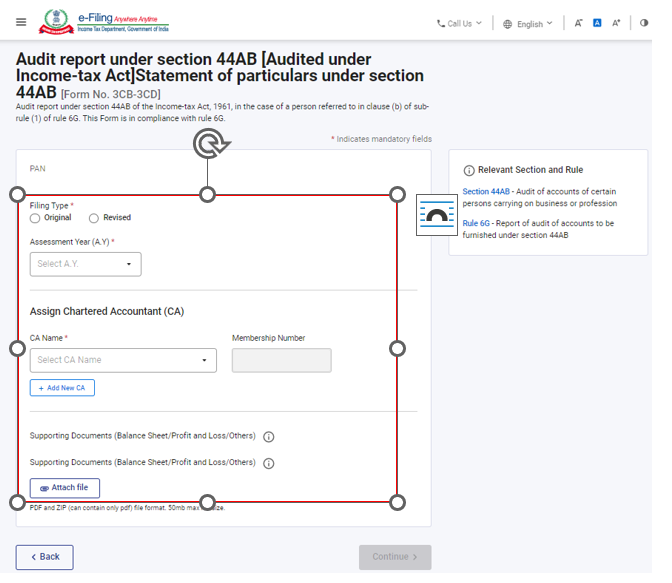672x583 pixels.
Task: Toggle high contrast mode icon
Action: point(644,23)
